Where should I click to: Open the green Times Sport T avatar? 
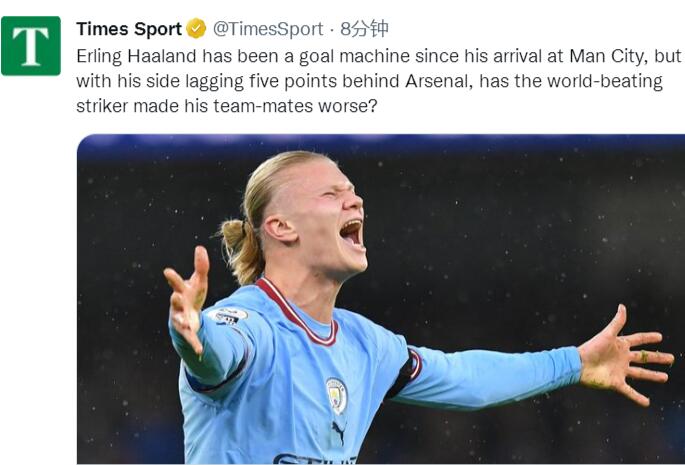31,46
